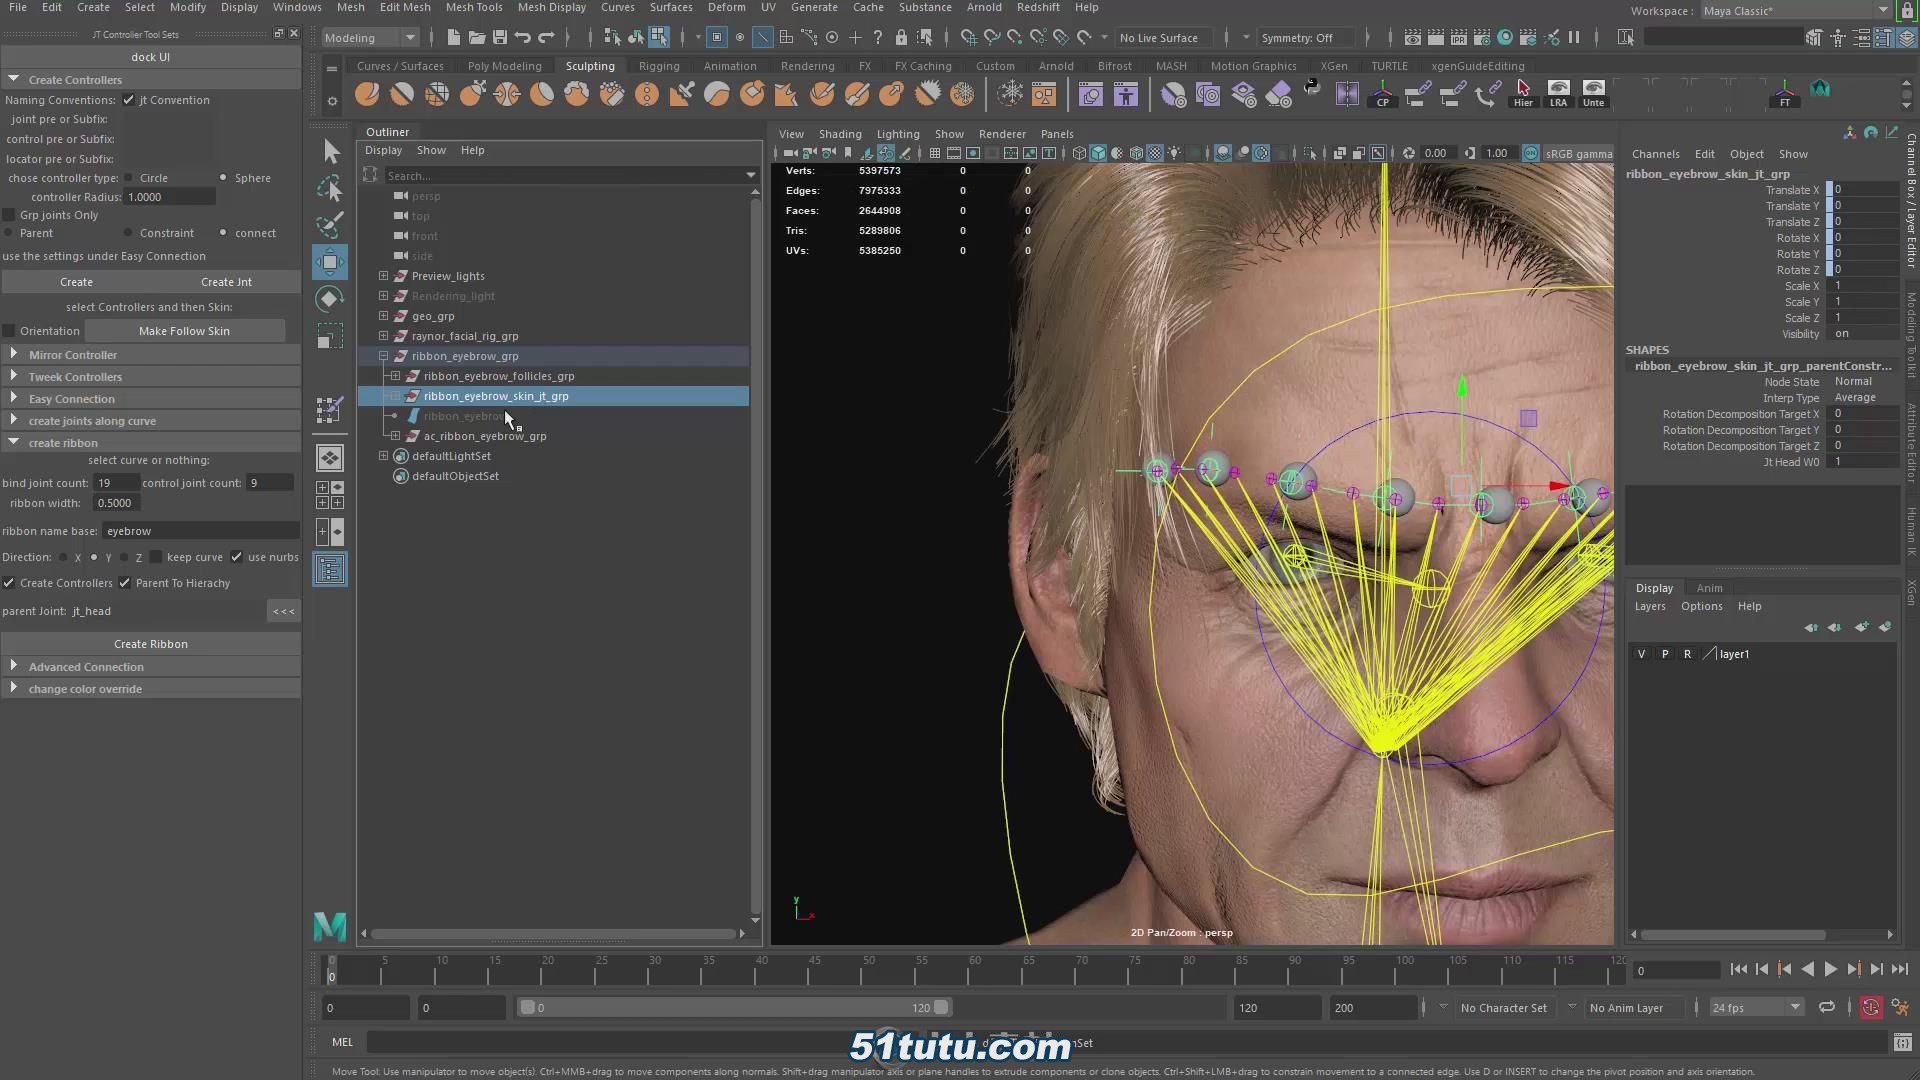Image resolution: width=1920 pixels, height=1080 pixels.
Task: Click the Redo arrow icon
Action: tap(546, 37)
